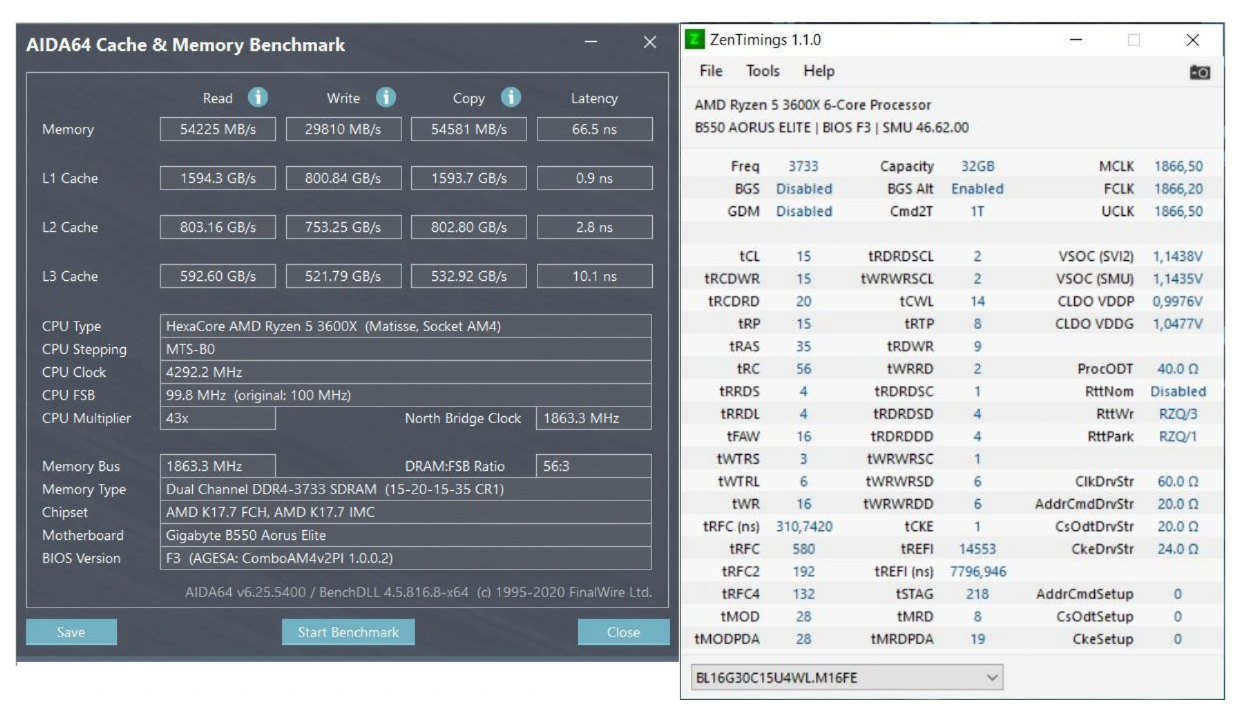Viewport: 1237px width, 711px height.
Task: Click the Freq value 3733 in ZenTimings
Action: coord(803,166)
